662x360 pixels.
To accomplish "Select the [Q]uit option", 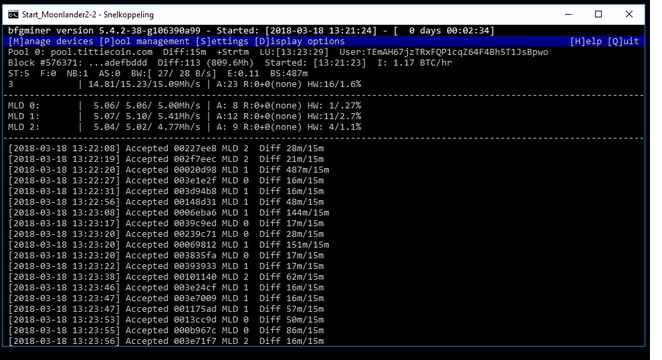I will (623, 41).
